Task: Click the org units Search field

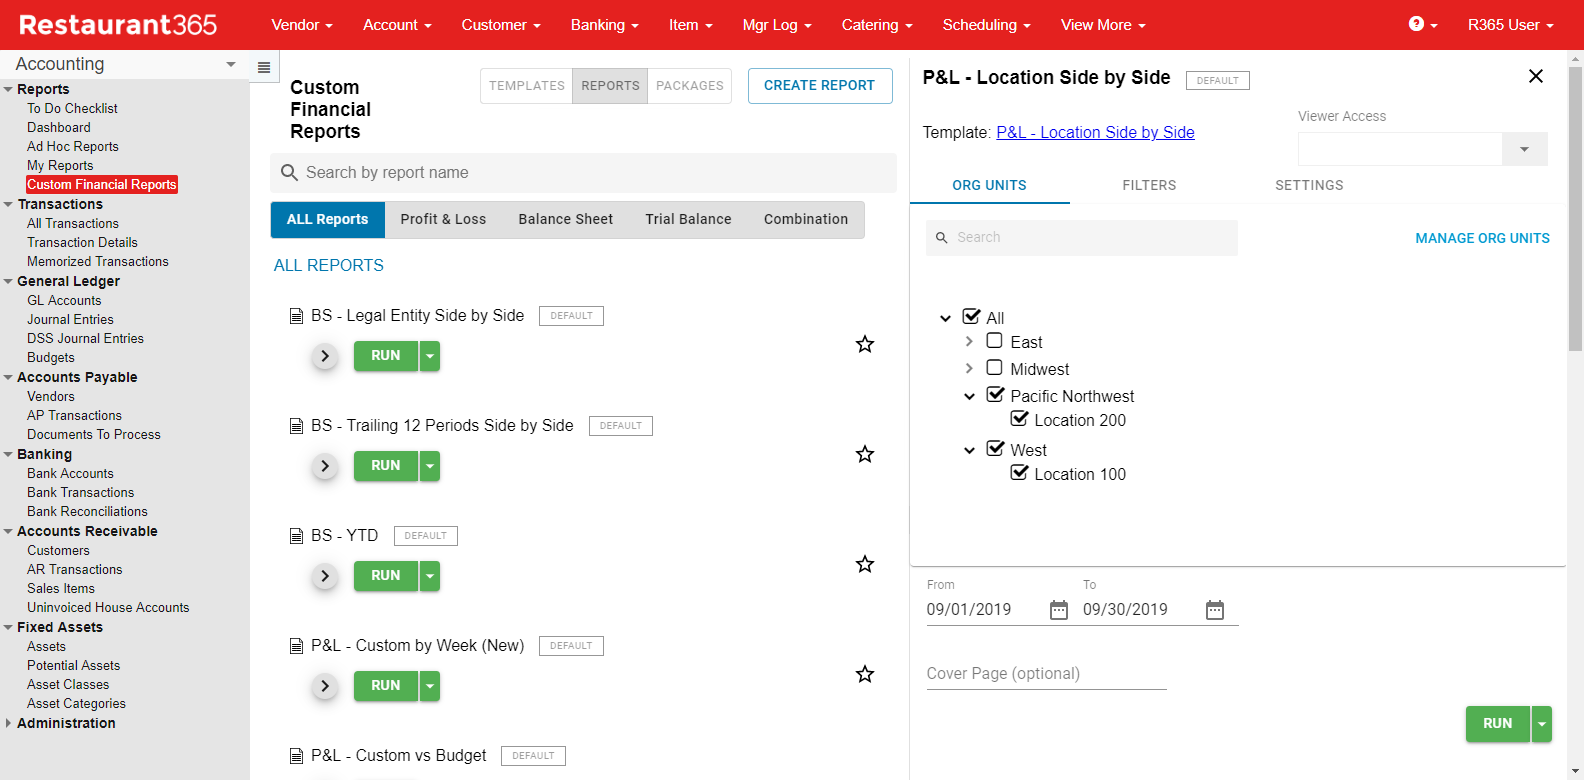Action: pos(1082,238)
